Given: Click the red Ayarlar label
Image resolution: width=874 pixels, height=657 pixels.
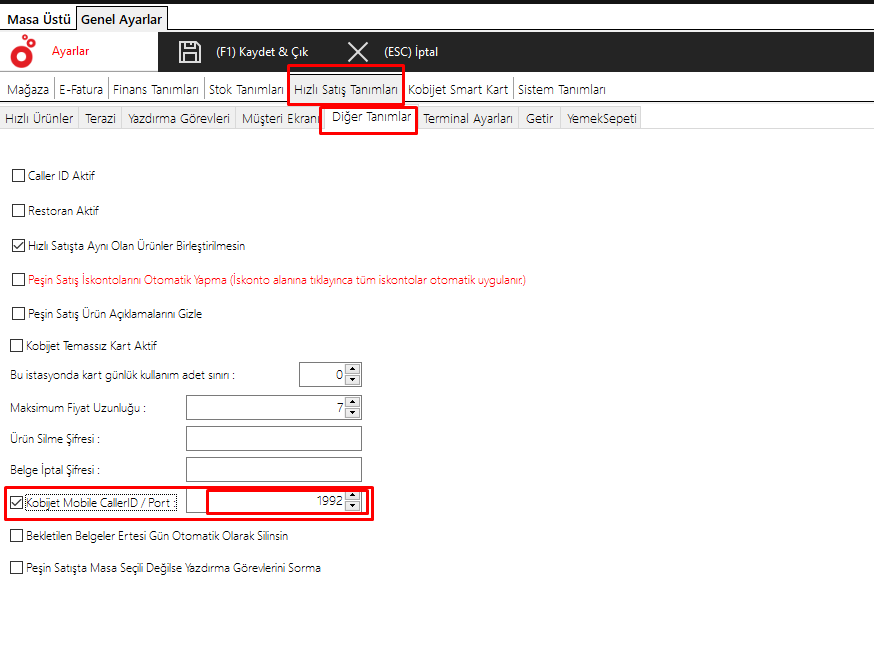Looking at the screenshot, I should click(70, 51).
